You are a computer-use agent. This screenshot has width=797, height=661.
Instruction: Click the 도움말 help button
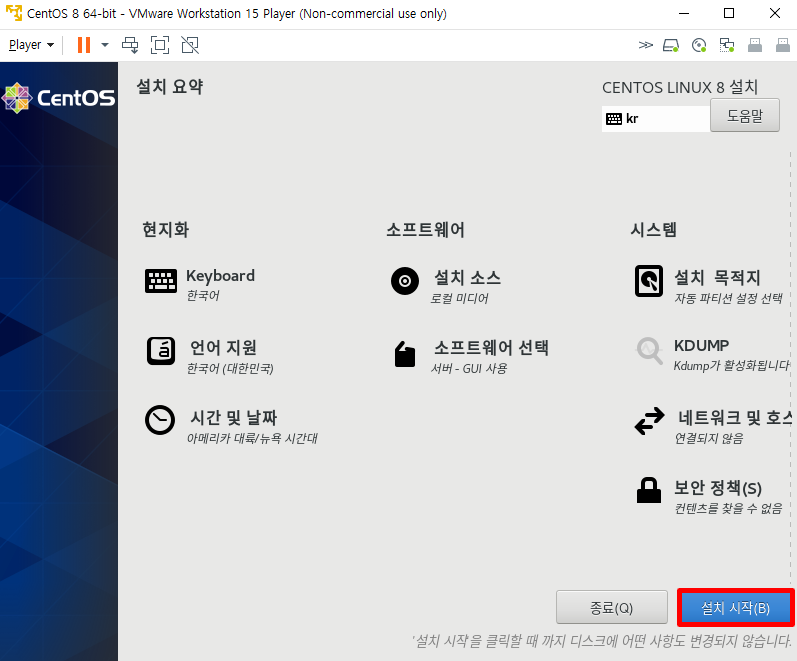[x=745, y=115]
